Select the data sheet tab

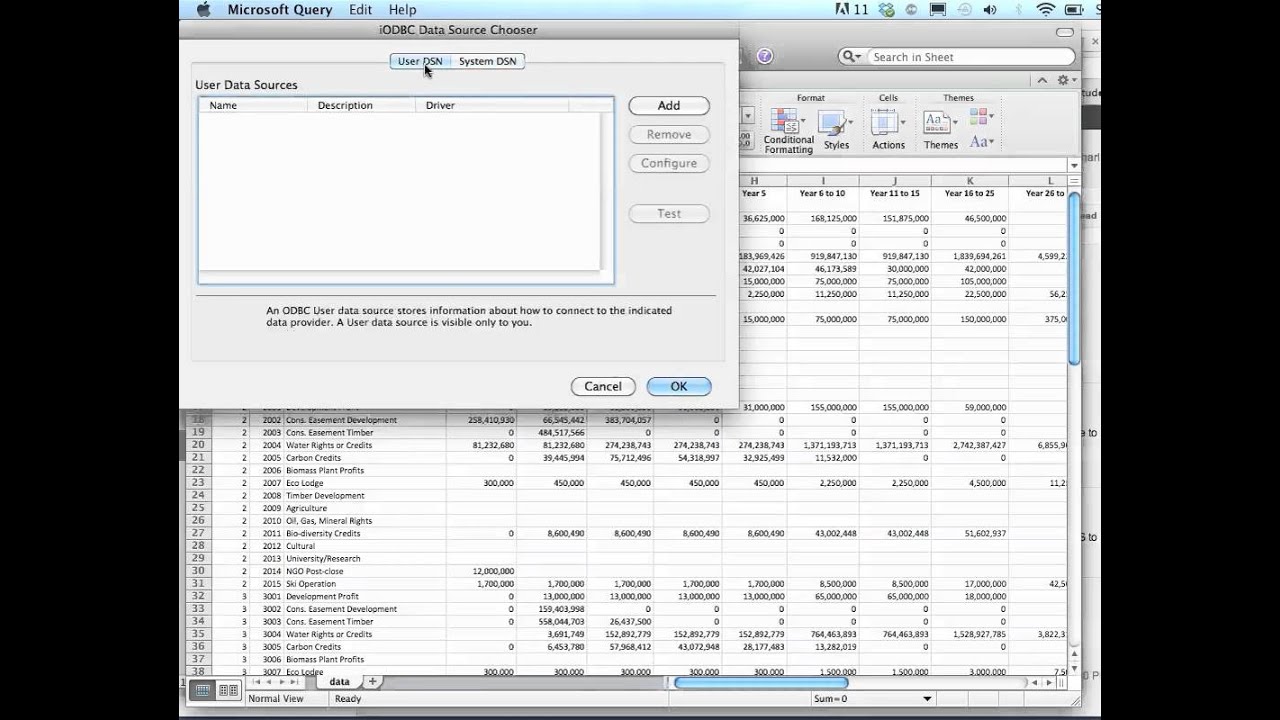coord(339,682)
